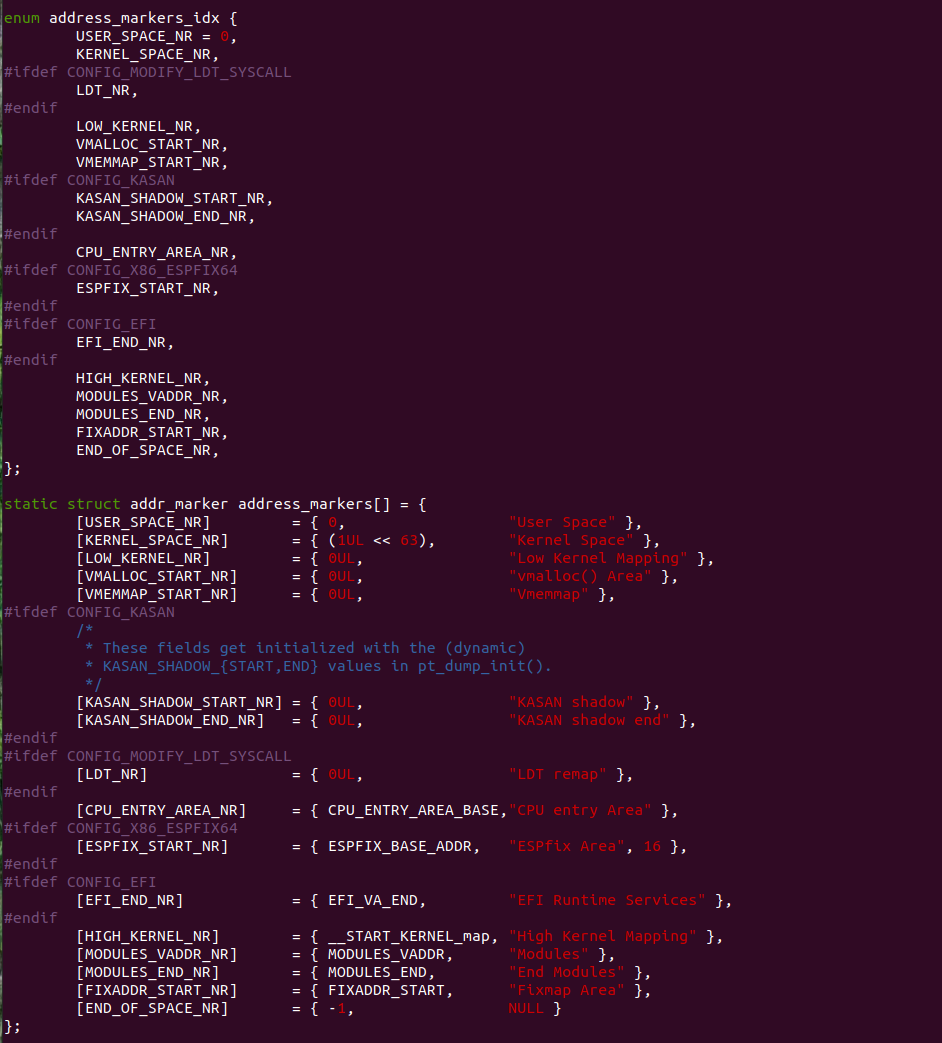Click the "Kernel Space" string literal
This screenshot has width=942, height=1043.
(x=571, y=540)
